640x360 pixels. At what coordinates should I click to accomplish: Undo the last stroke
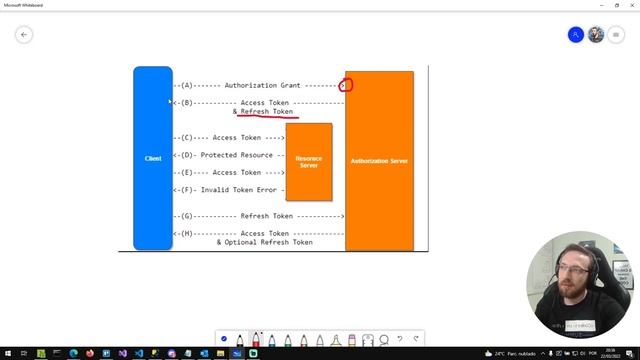(x=400, y=339)
